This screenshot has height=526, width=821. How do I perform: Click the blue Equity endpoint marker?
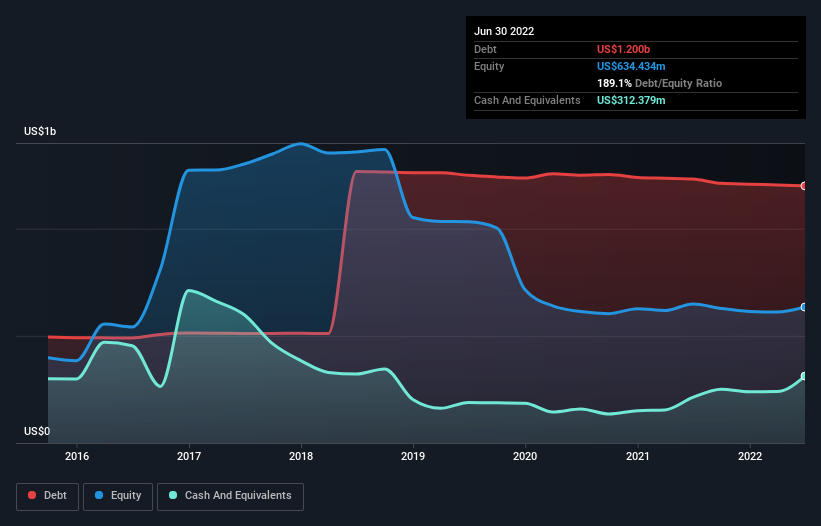tap(804, 307)
